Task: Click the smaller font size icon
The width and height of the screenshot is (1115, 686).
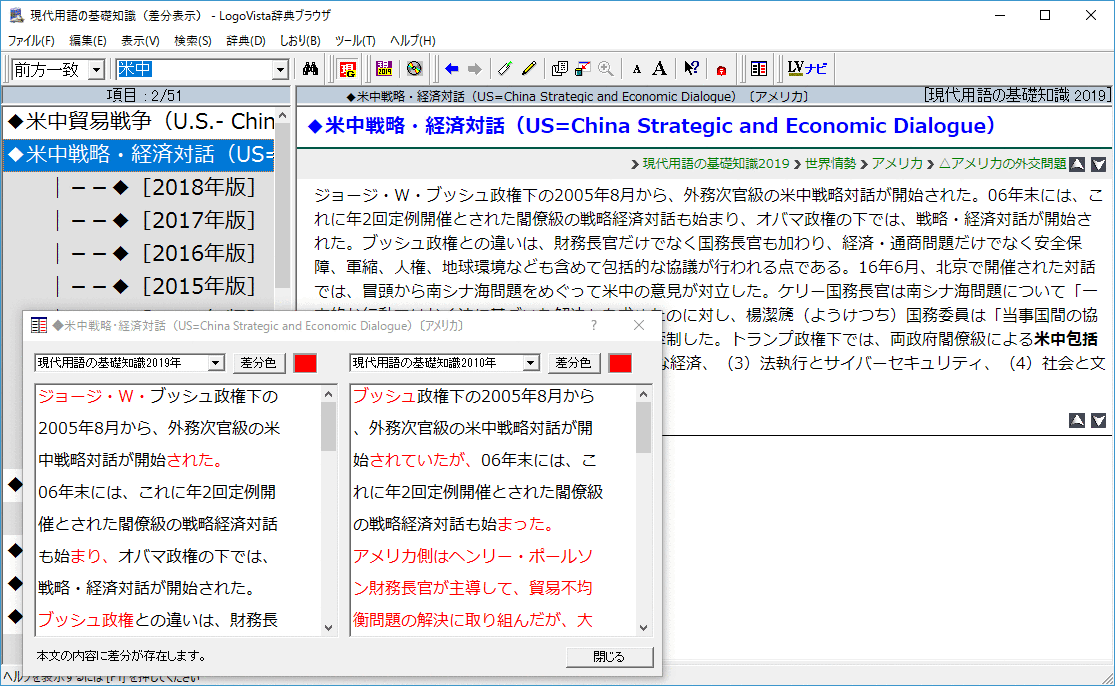Action: (x=637, y=69)
